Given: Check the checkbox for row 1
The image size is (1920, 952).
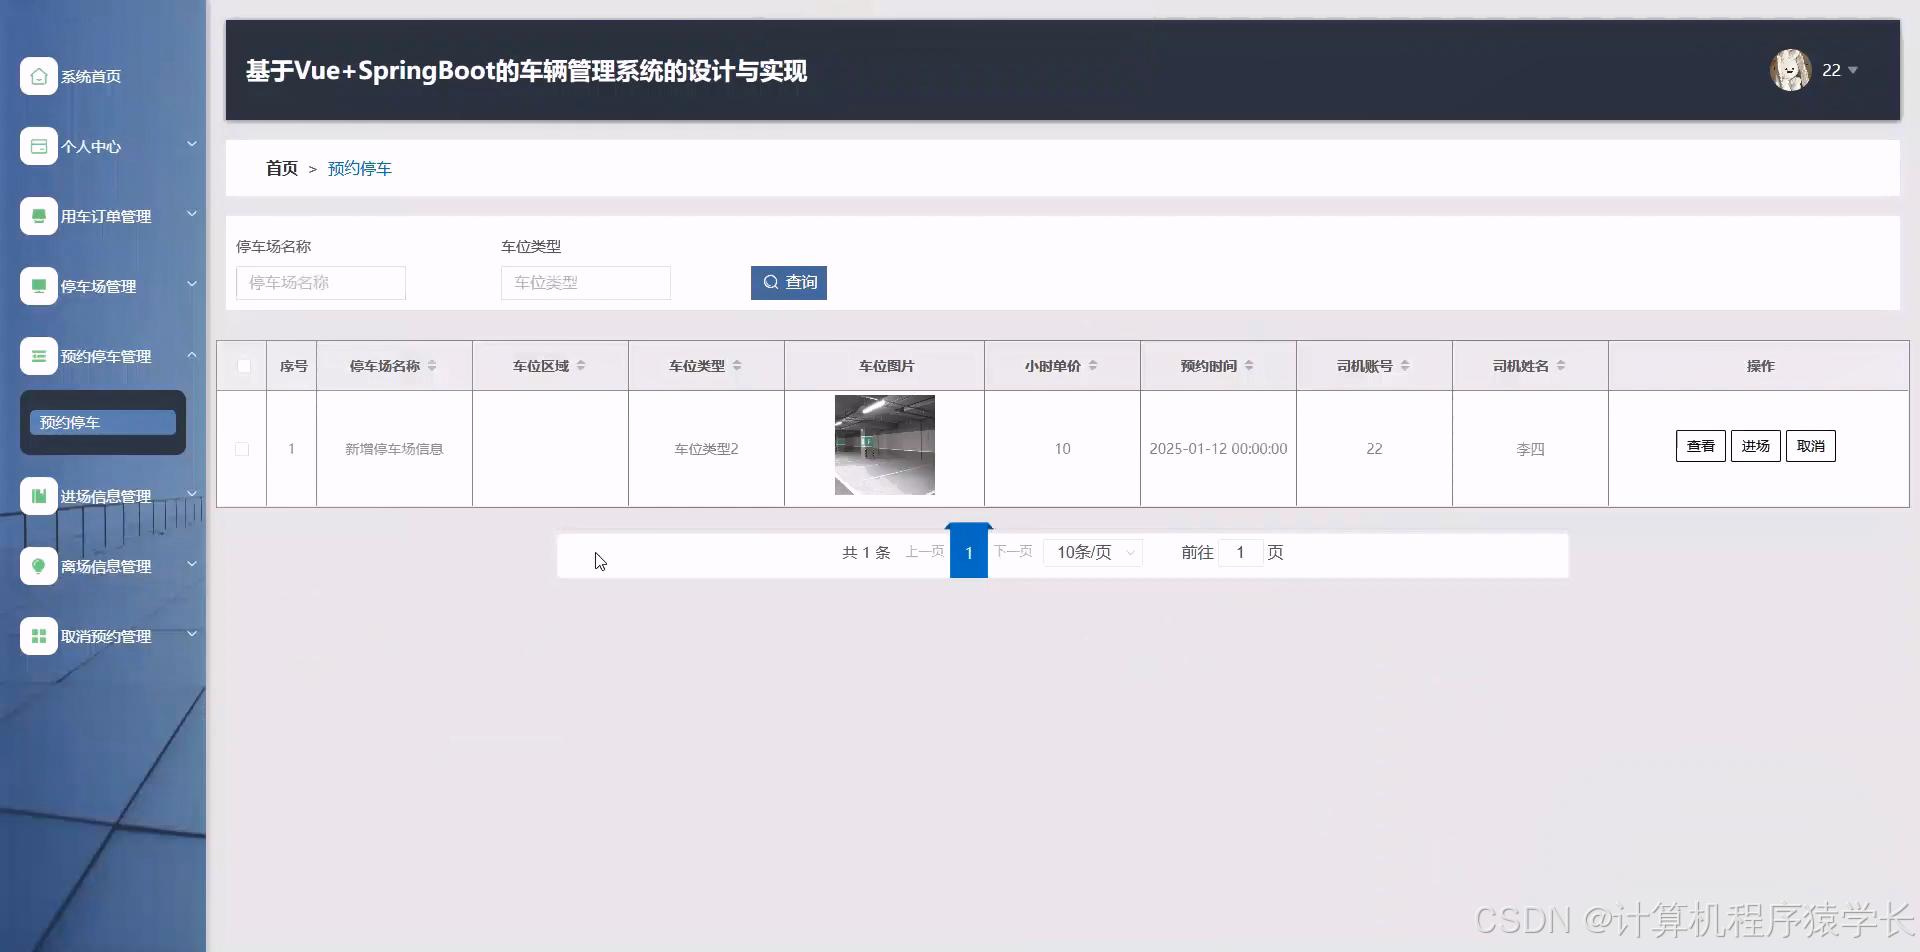Looking at the screenshot, I should [x=242, y=448].
